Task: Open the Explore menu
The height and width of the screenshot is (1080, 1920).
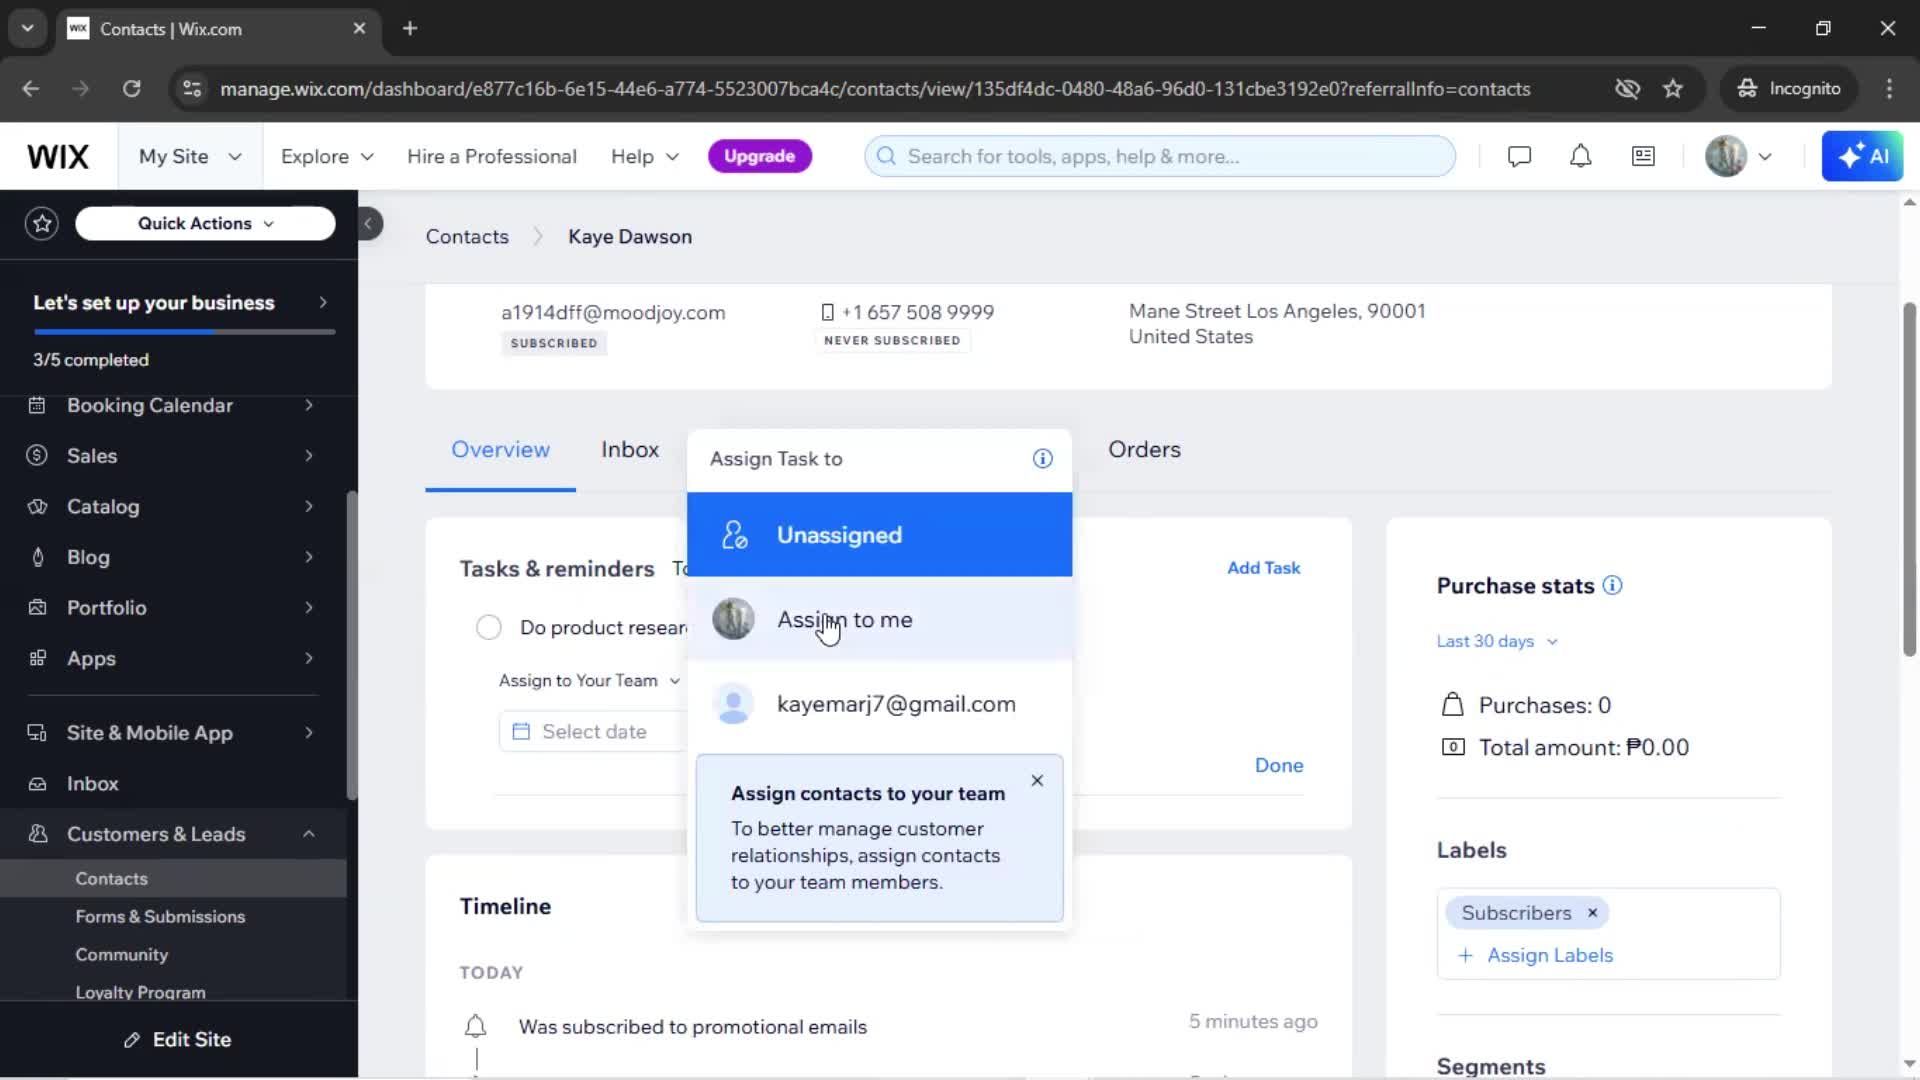Action: pos(327,157)
